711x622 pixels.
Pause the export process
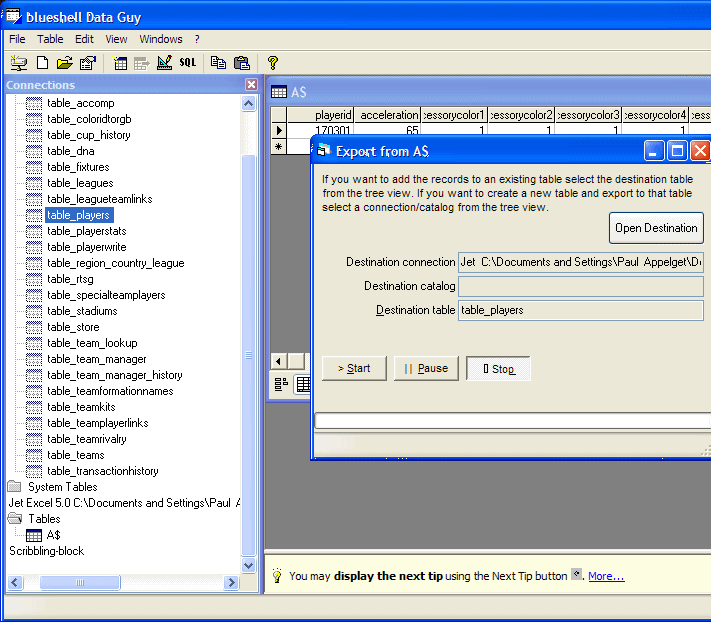[427, 369]
